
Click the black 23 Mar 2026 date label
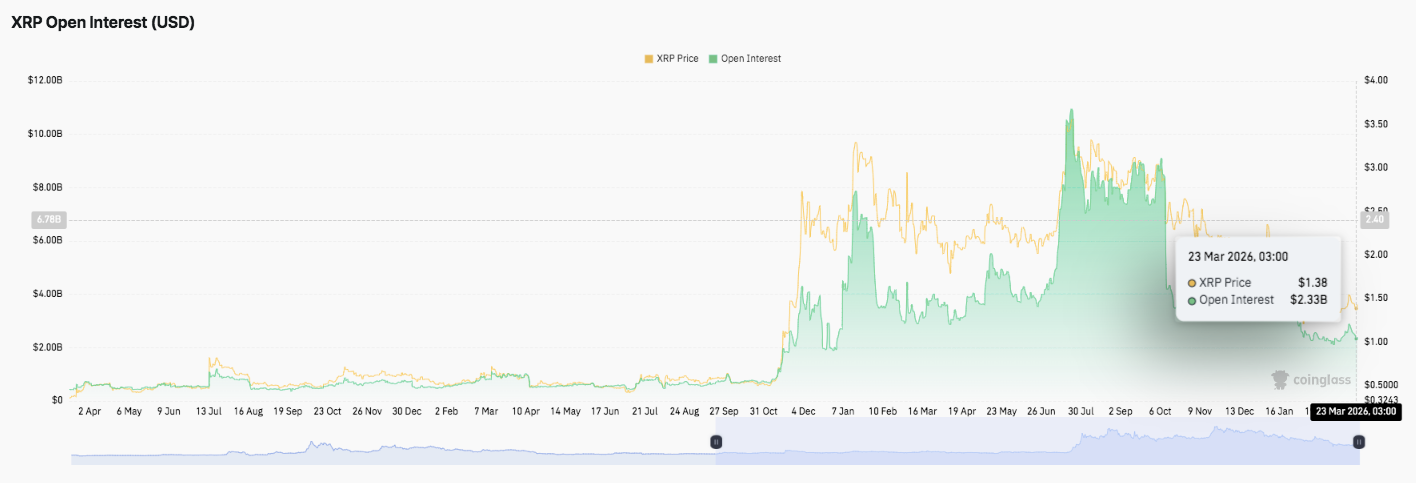pyautogui.click(x=1354, y=411)
